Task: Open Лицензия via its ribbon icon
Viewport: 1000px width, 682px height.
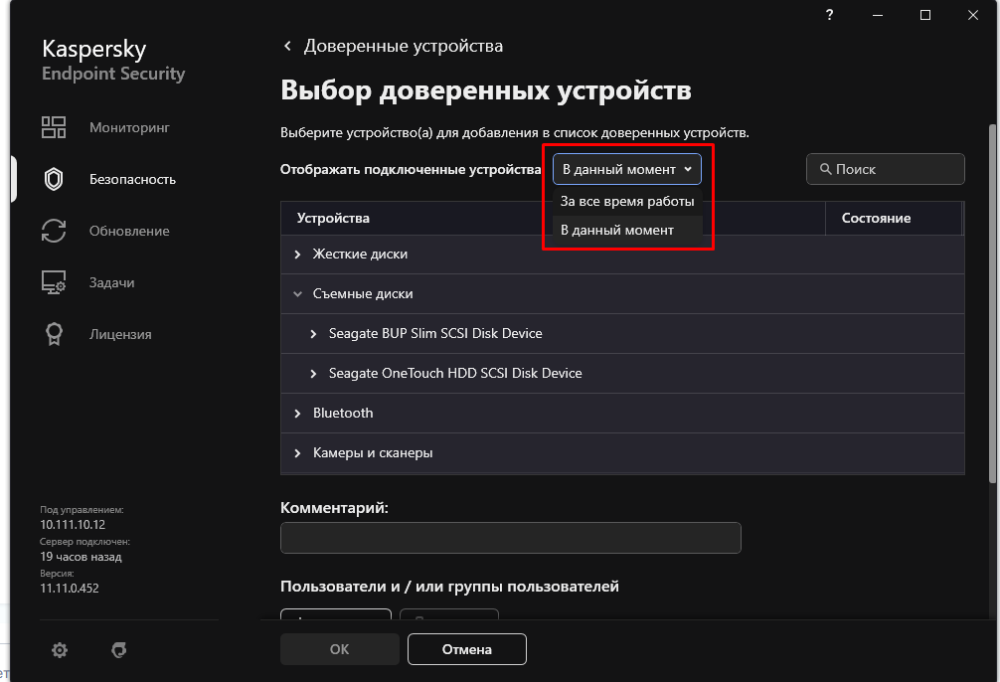Action: (53, 334)
